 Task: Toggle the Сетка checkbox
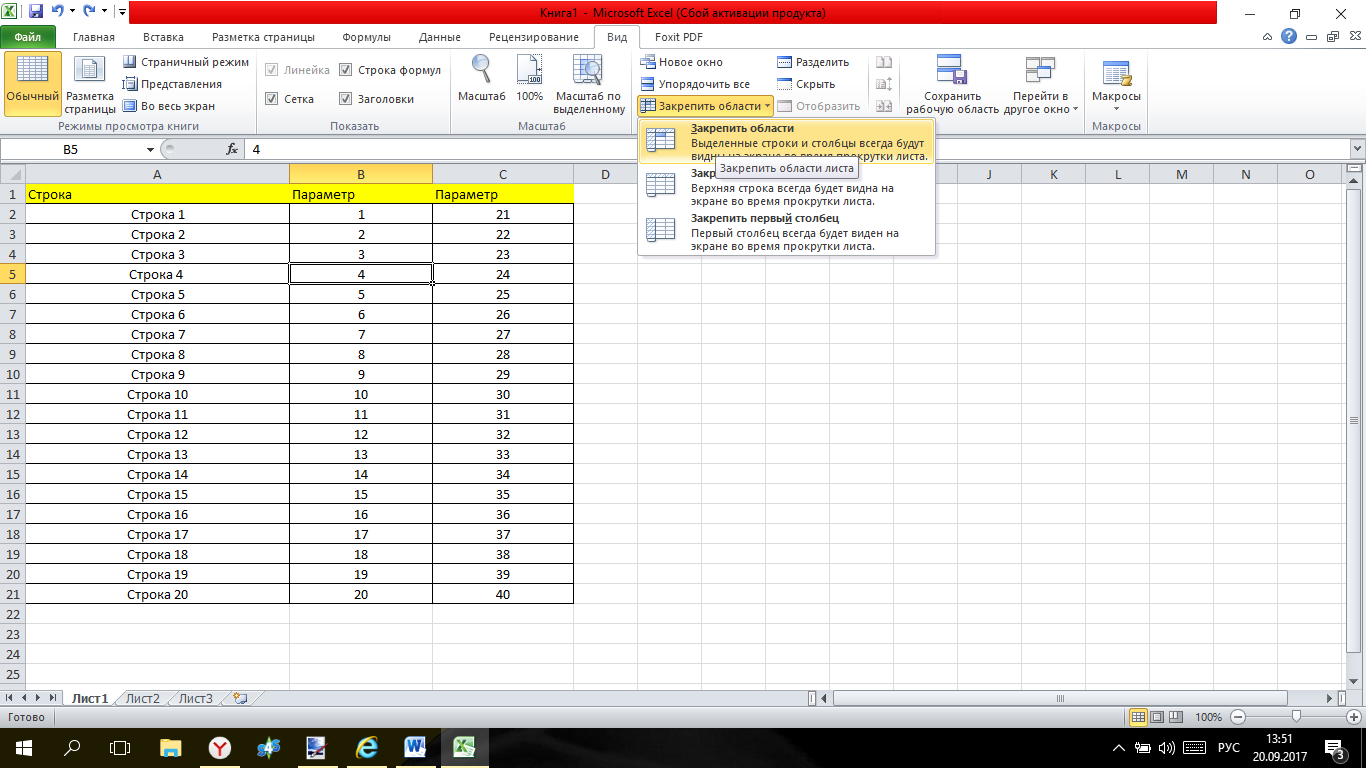[272, 99]
